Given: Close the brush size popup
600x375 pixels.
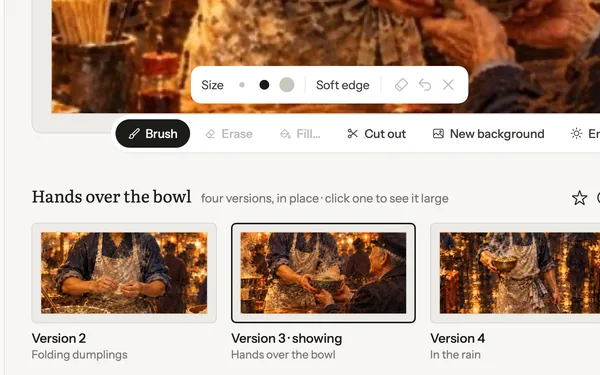Looking at the screenshot, I should point(448,85).
